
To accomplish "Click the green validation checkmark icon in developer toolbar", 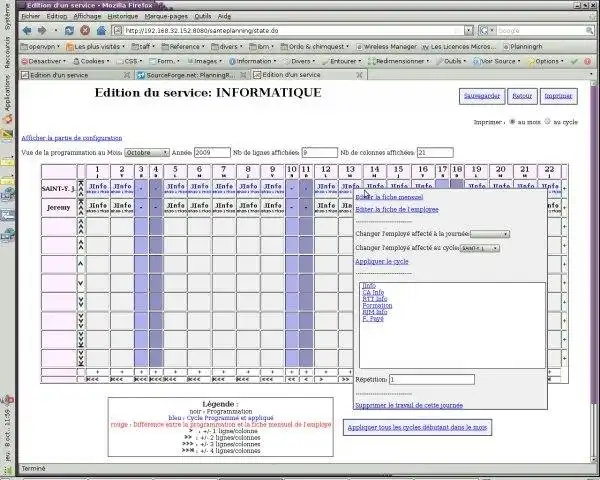I will coord(574,61).
